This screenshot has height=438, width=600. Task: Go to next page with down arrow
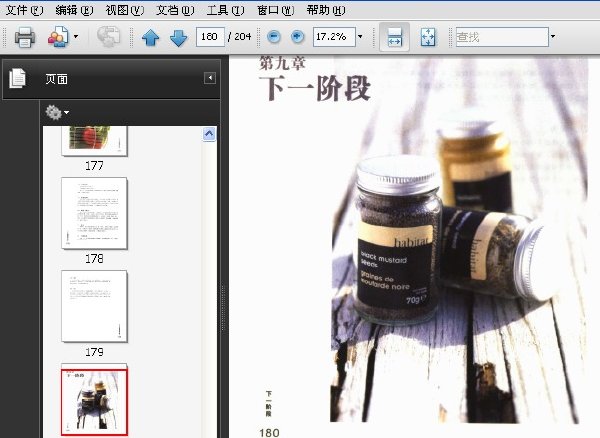[x=178, y=37]
